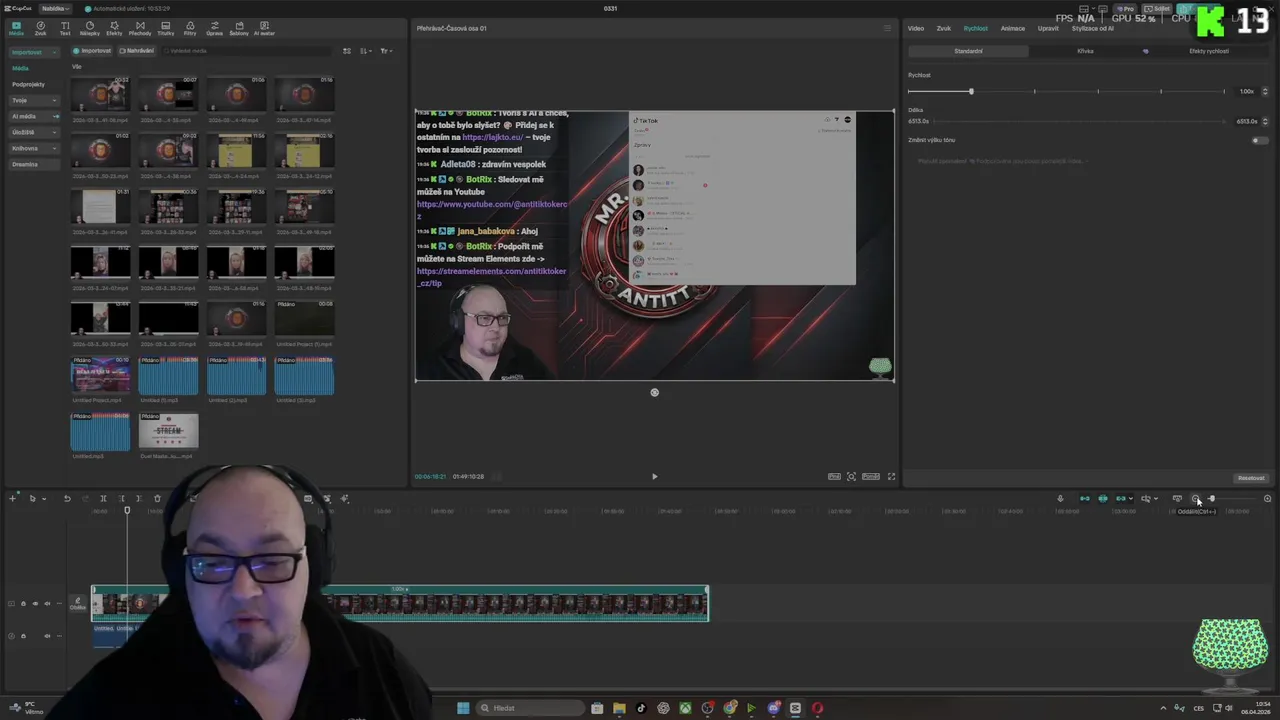1280x720 pixels.
Task: Toggle the main track magnet icon
Action: [x=1084, y=499]
